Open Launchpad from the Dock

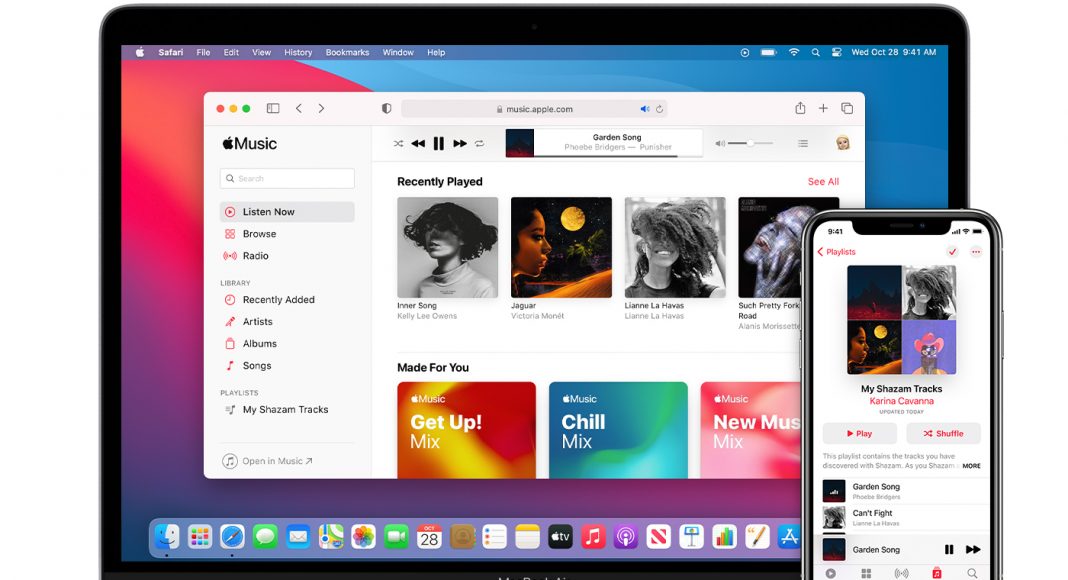tap(200, 537)
